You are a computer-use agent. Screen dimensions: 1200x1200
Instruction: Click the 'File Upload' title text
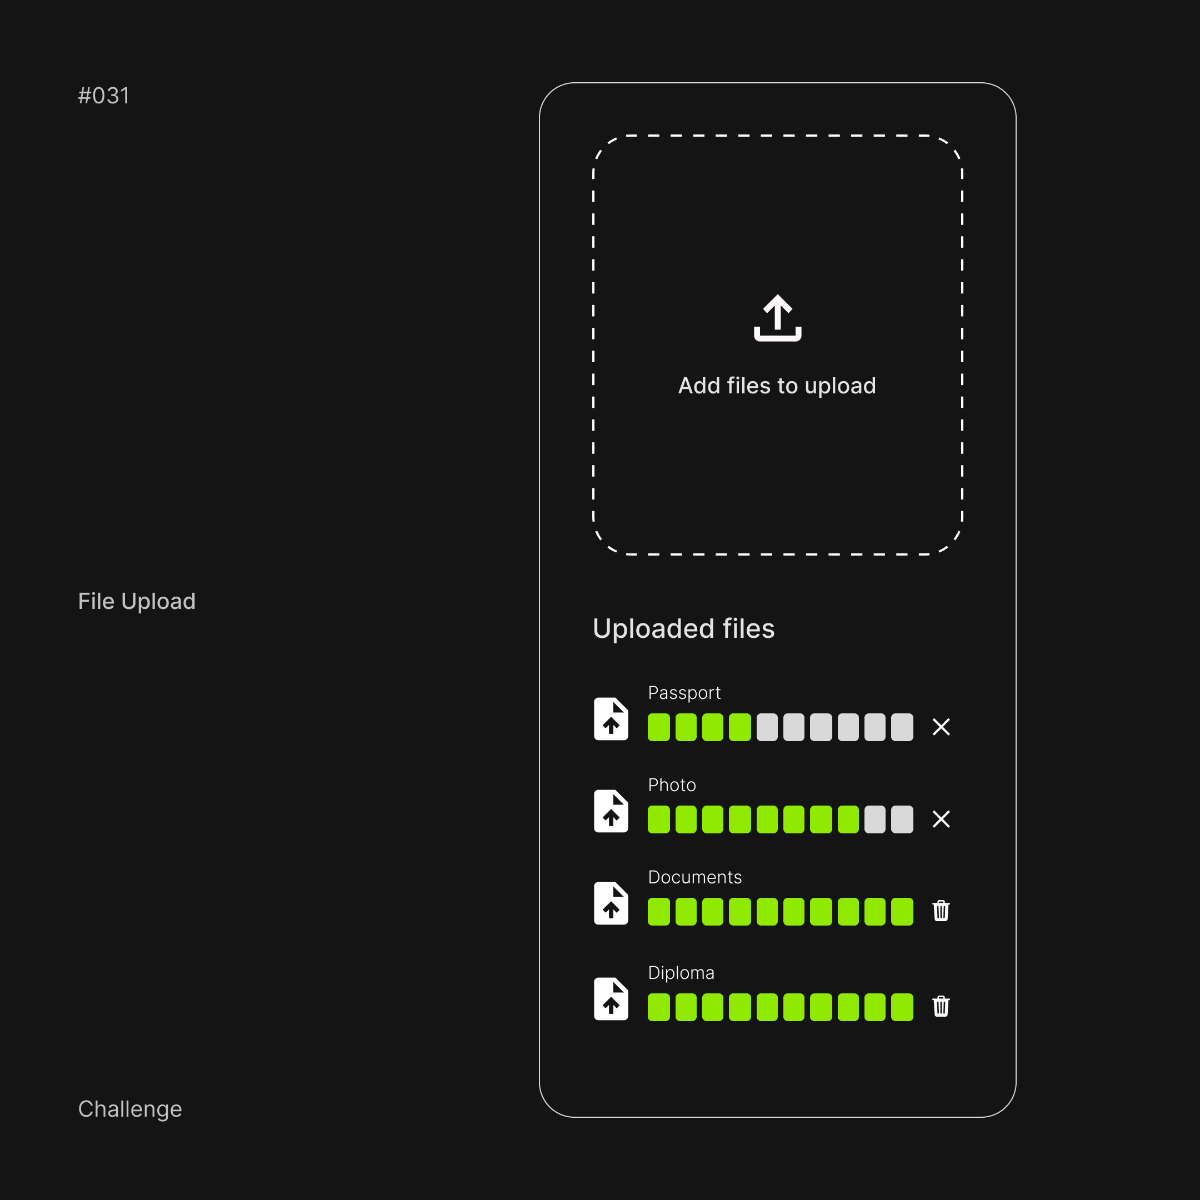[x=137, y=601]
